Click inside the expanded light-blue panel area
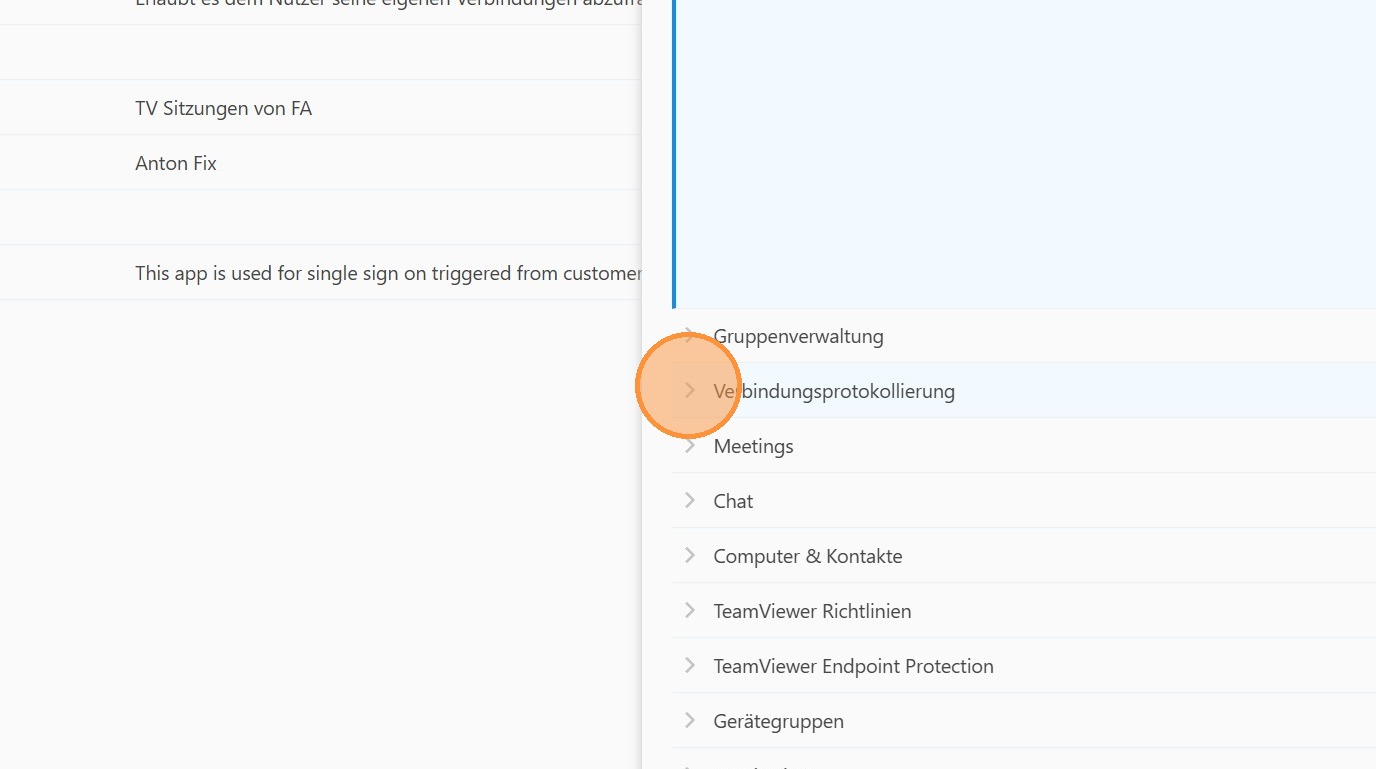The height and width of the screenshot is (769, 1376). [x=1020, y=150]
